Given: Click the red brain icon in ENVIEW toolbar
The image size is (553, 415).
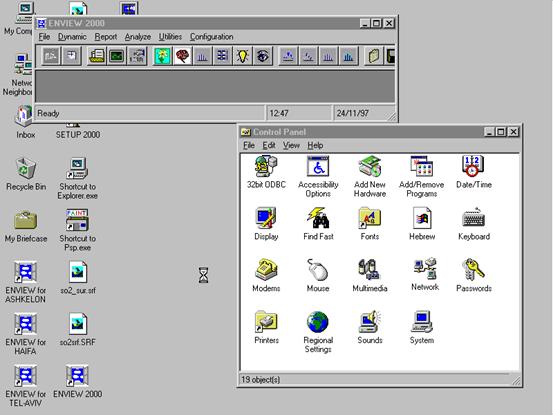Looking at the screenshot, I should pos(182,56).
